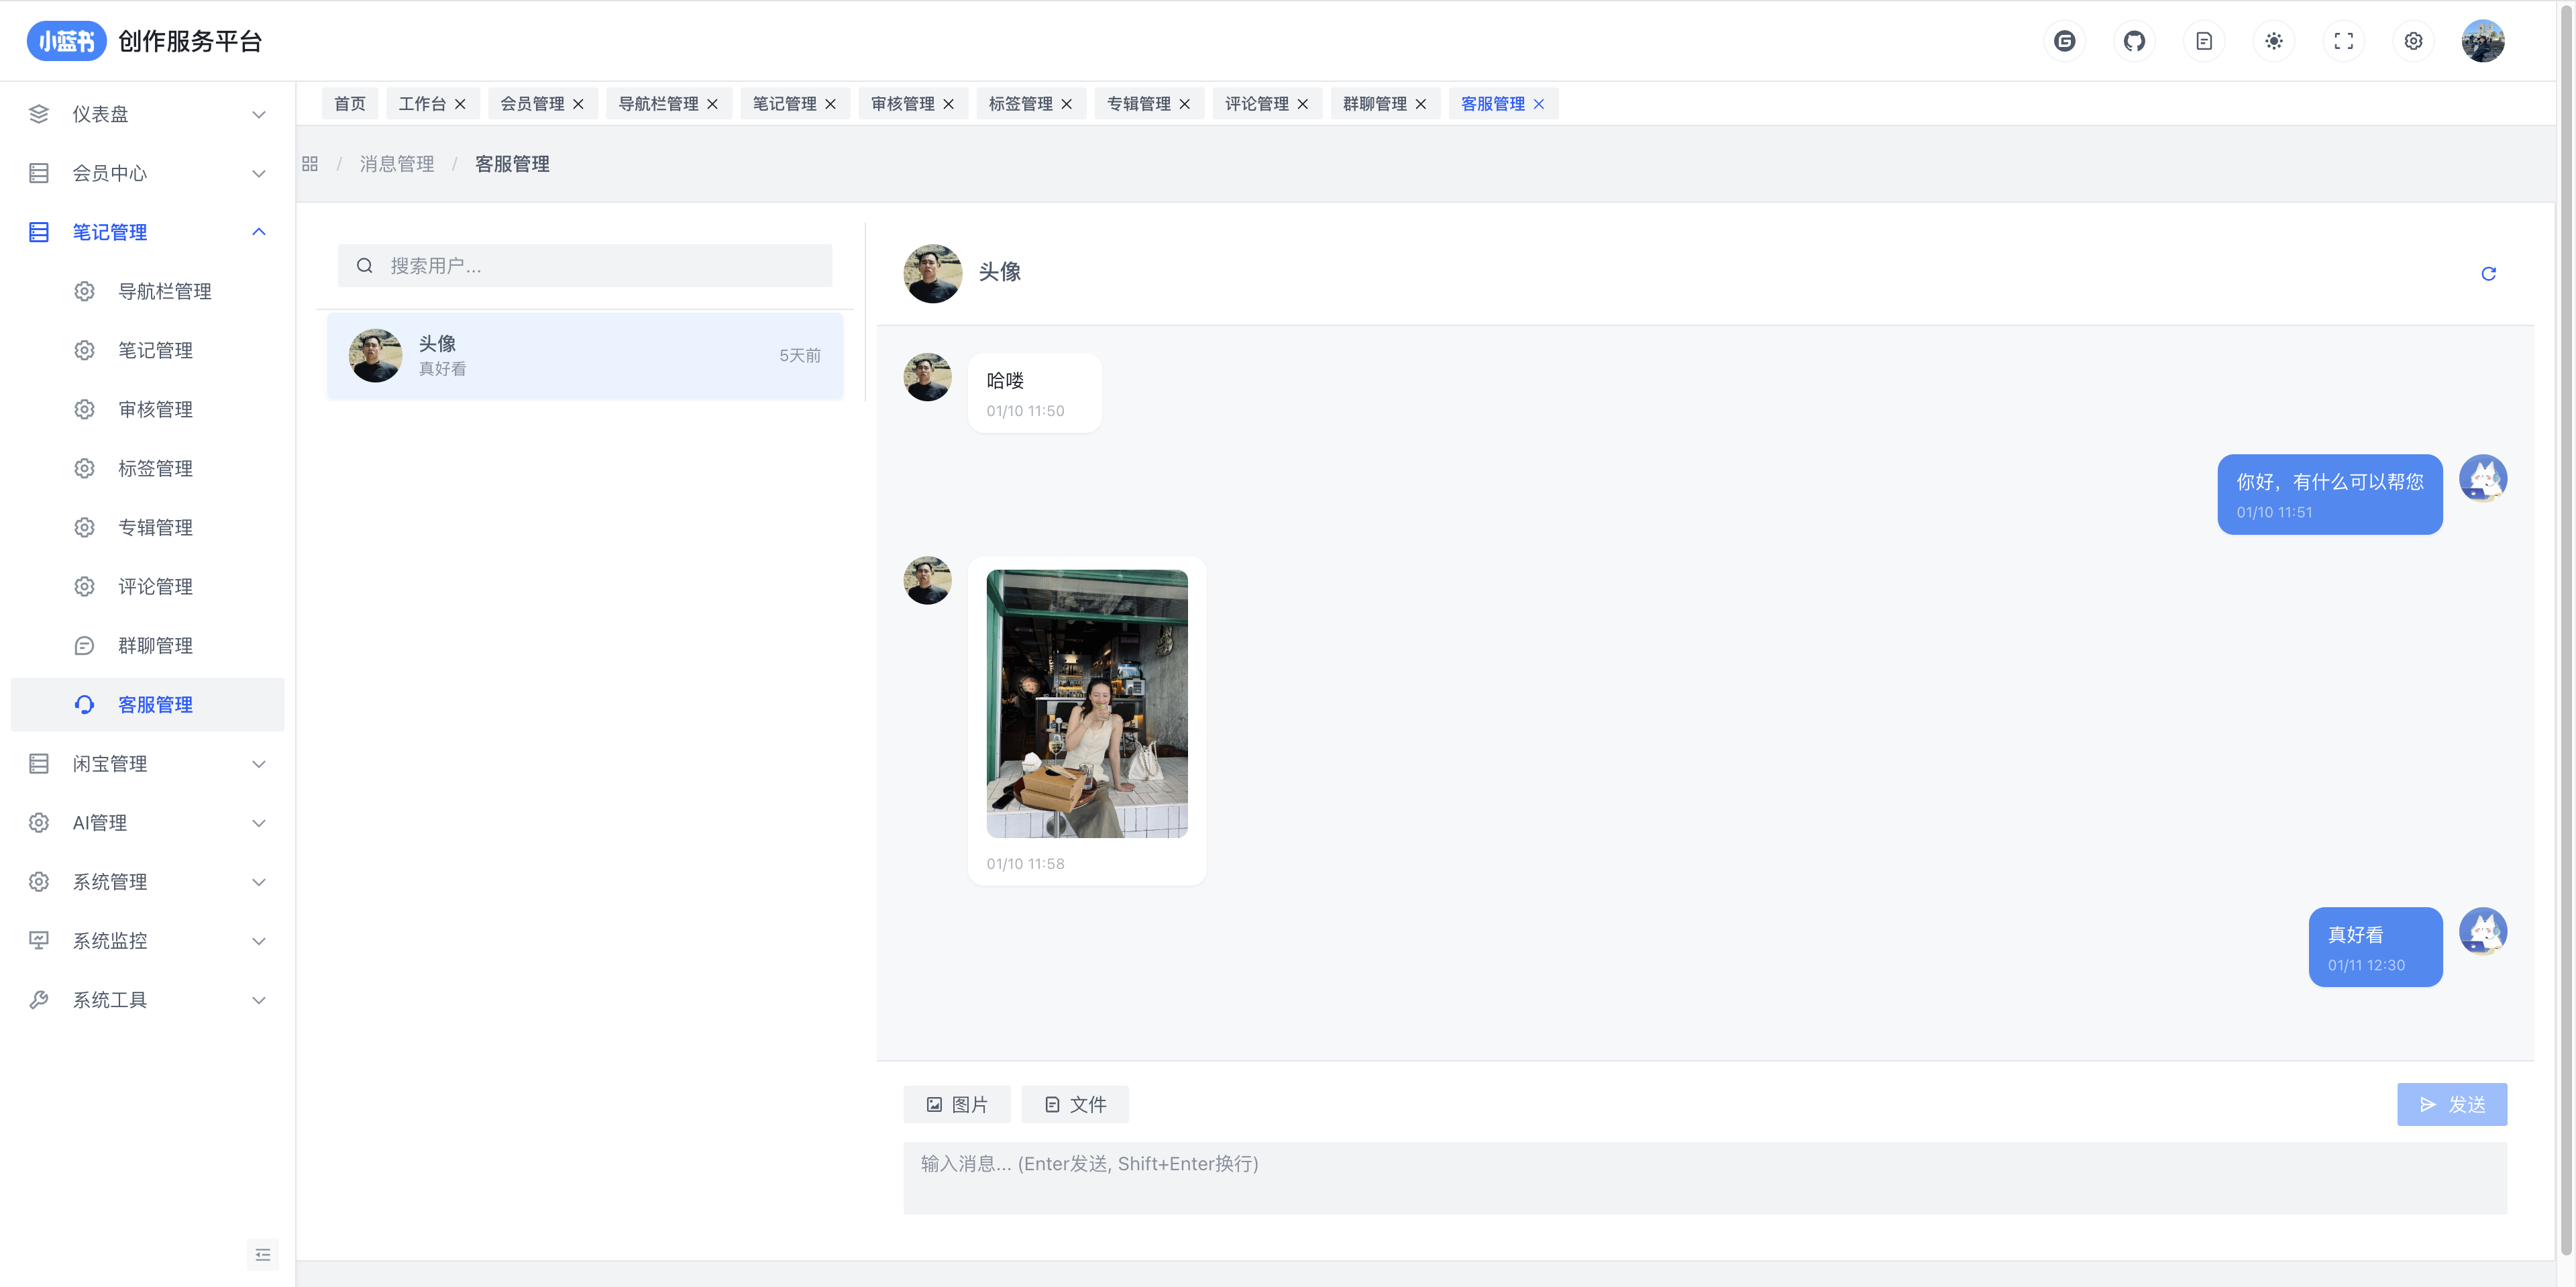Click the breadcrumb home grid icon
The width and height of the screenshot is (2576, 1287).
[310, 164]
